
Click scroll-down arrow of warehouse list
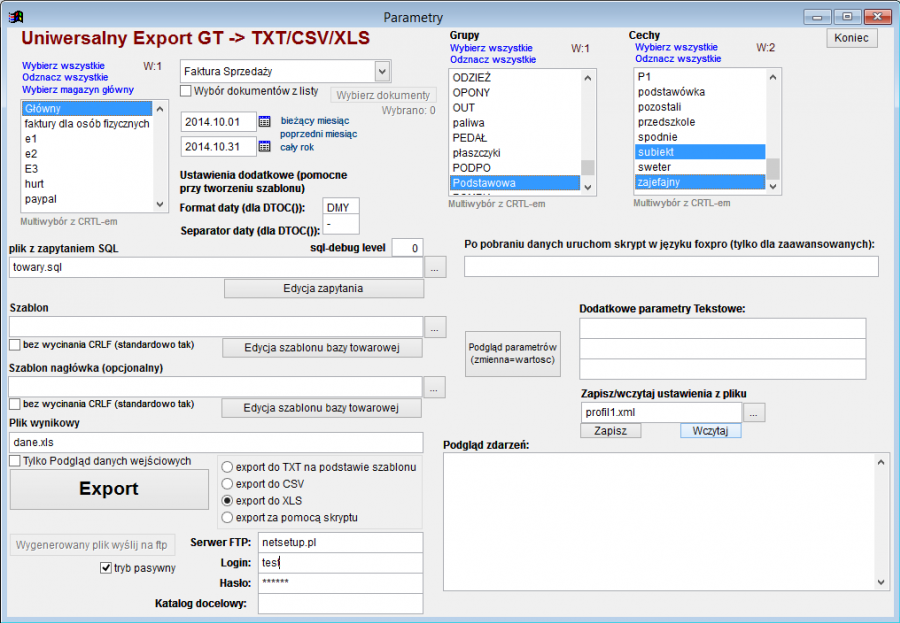160,204
